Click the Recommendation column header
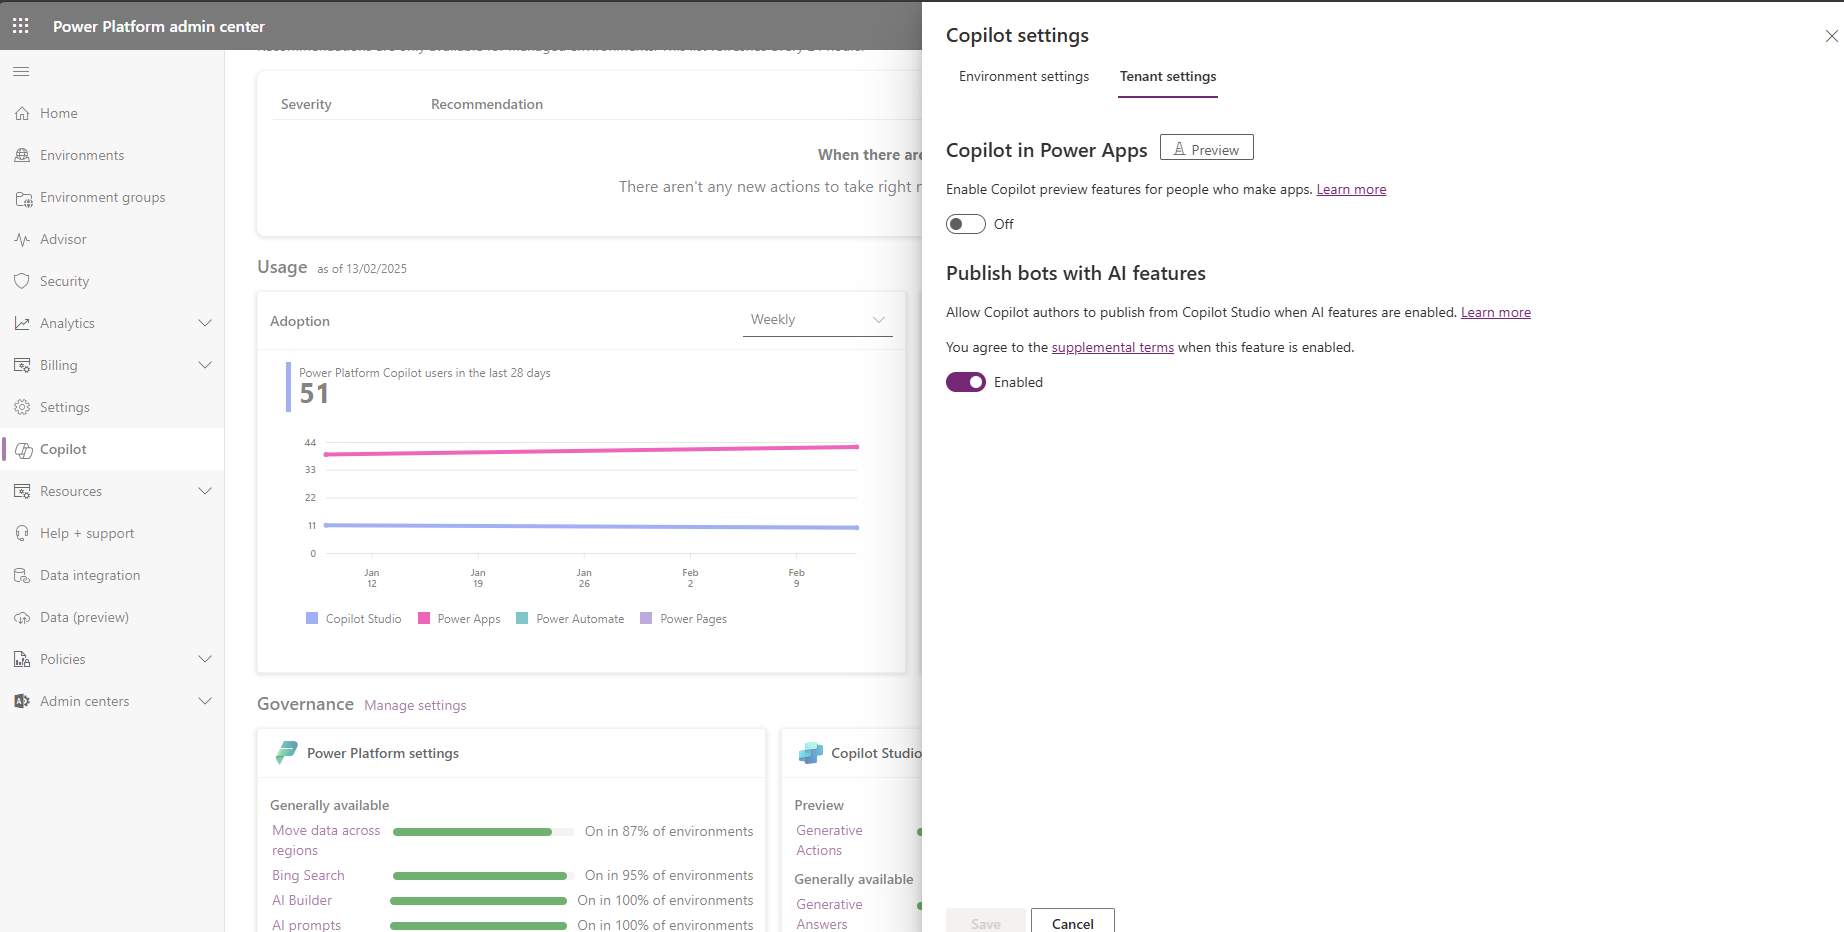 click(x=487, y=104)
